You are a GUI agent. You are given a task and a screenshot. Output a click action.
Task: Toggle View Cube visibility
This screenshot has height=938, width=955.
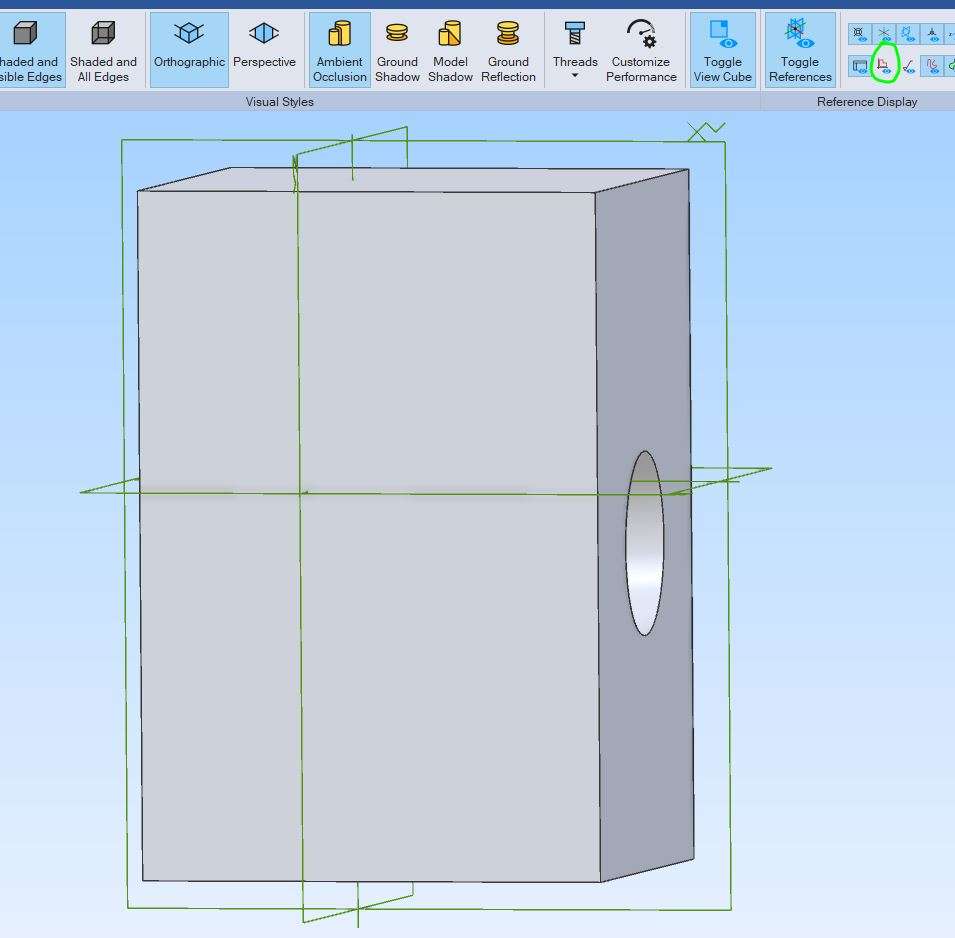[722, 50]
